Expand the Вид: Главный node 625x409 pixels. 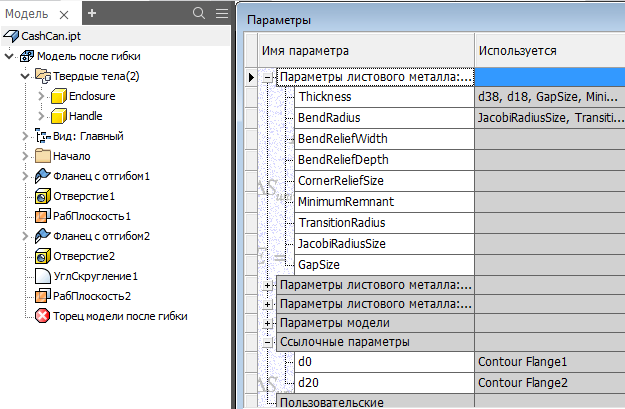[25, 136]
